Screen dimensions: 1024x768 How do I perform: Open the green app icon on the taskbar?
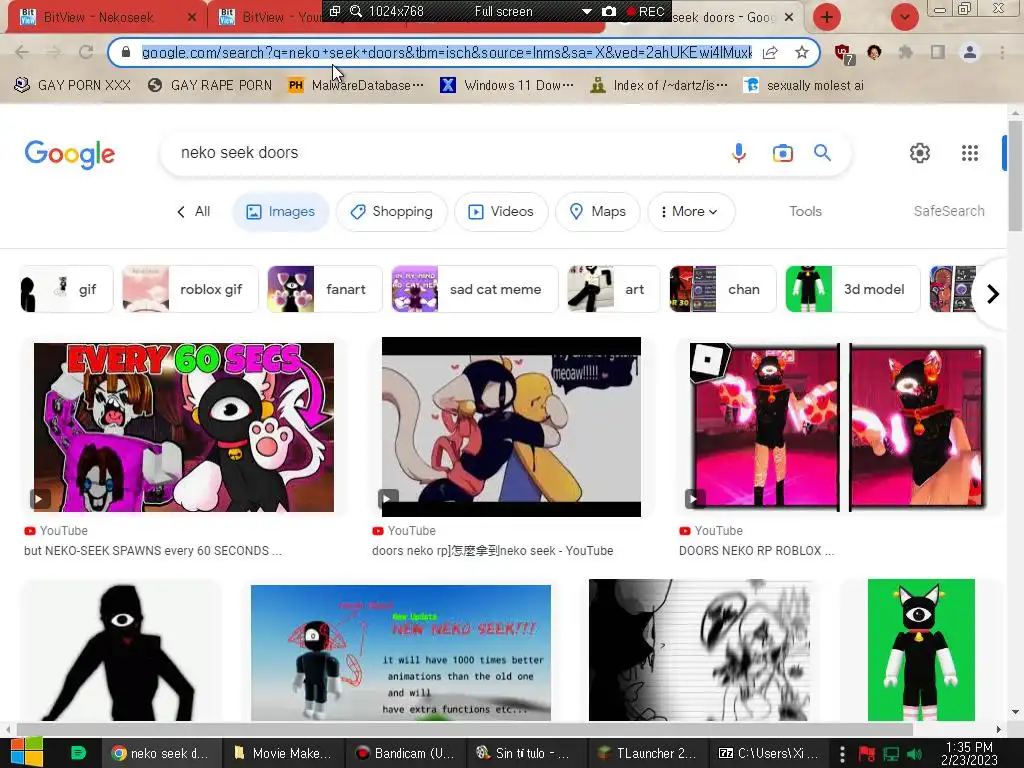[x=78, y=753]
